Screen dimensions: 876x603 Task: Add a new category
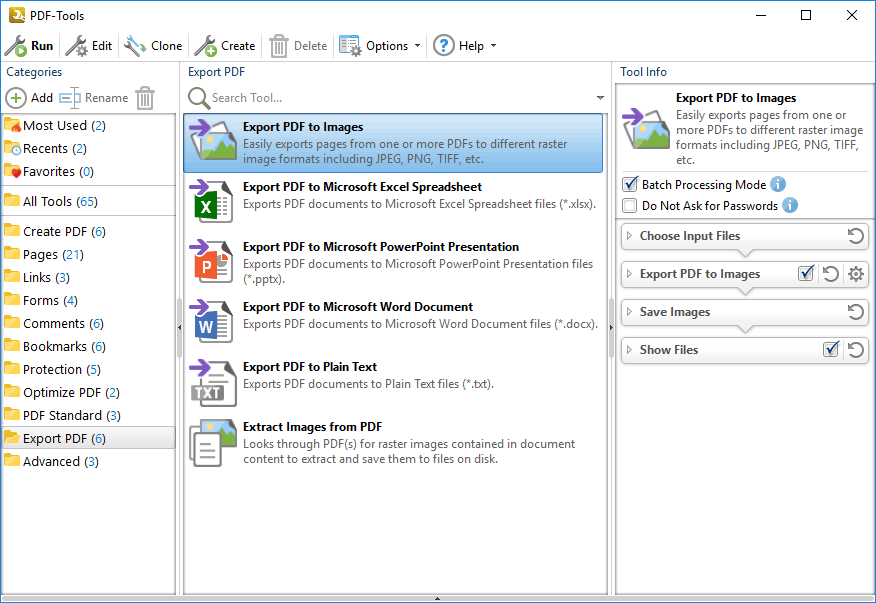coord(29,98)
